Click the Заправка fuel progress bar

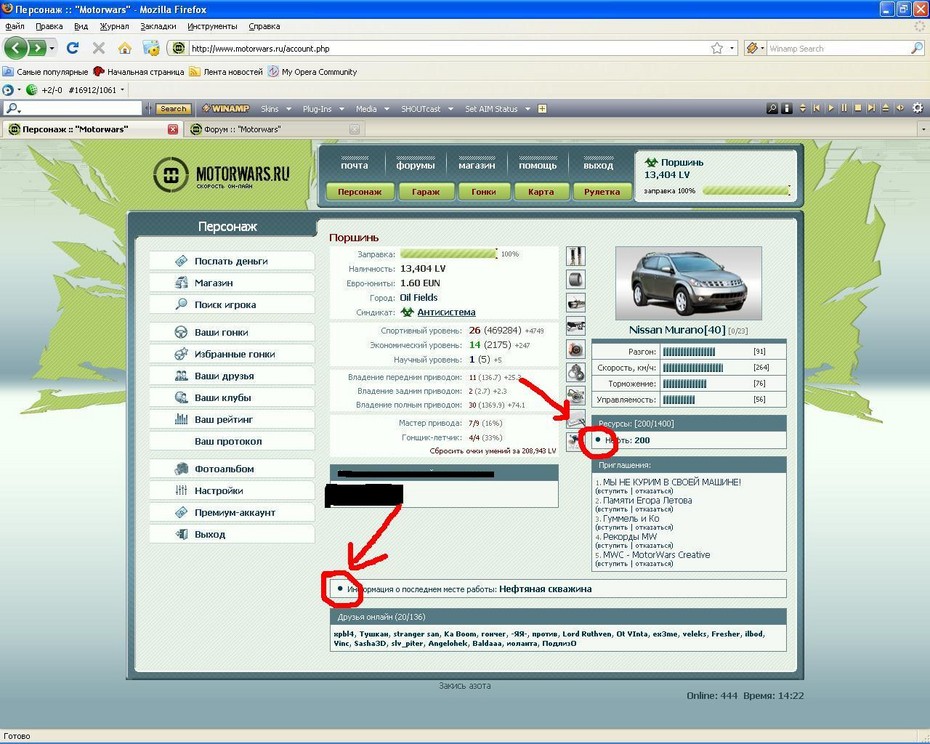coord(448,254)
